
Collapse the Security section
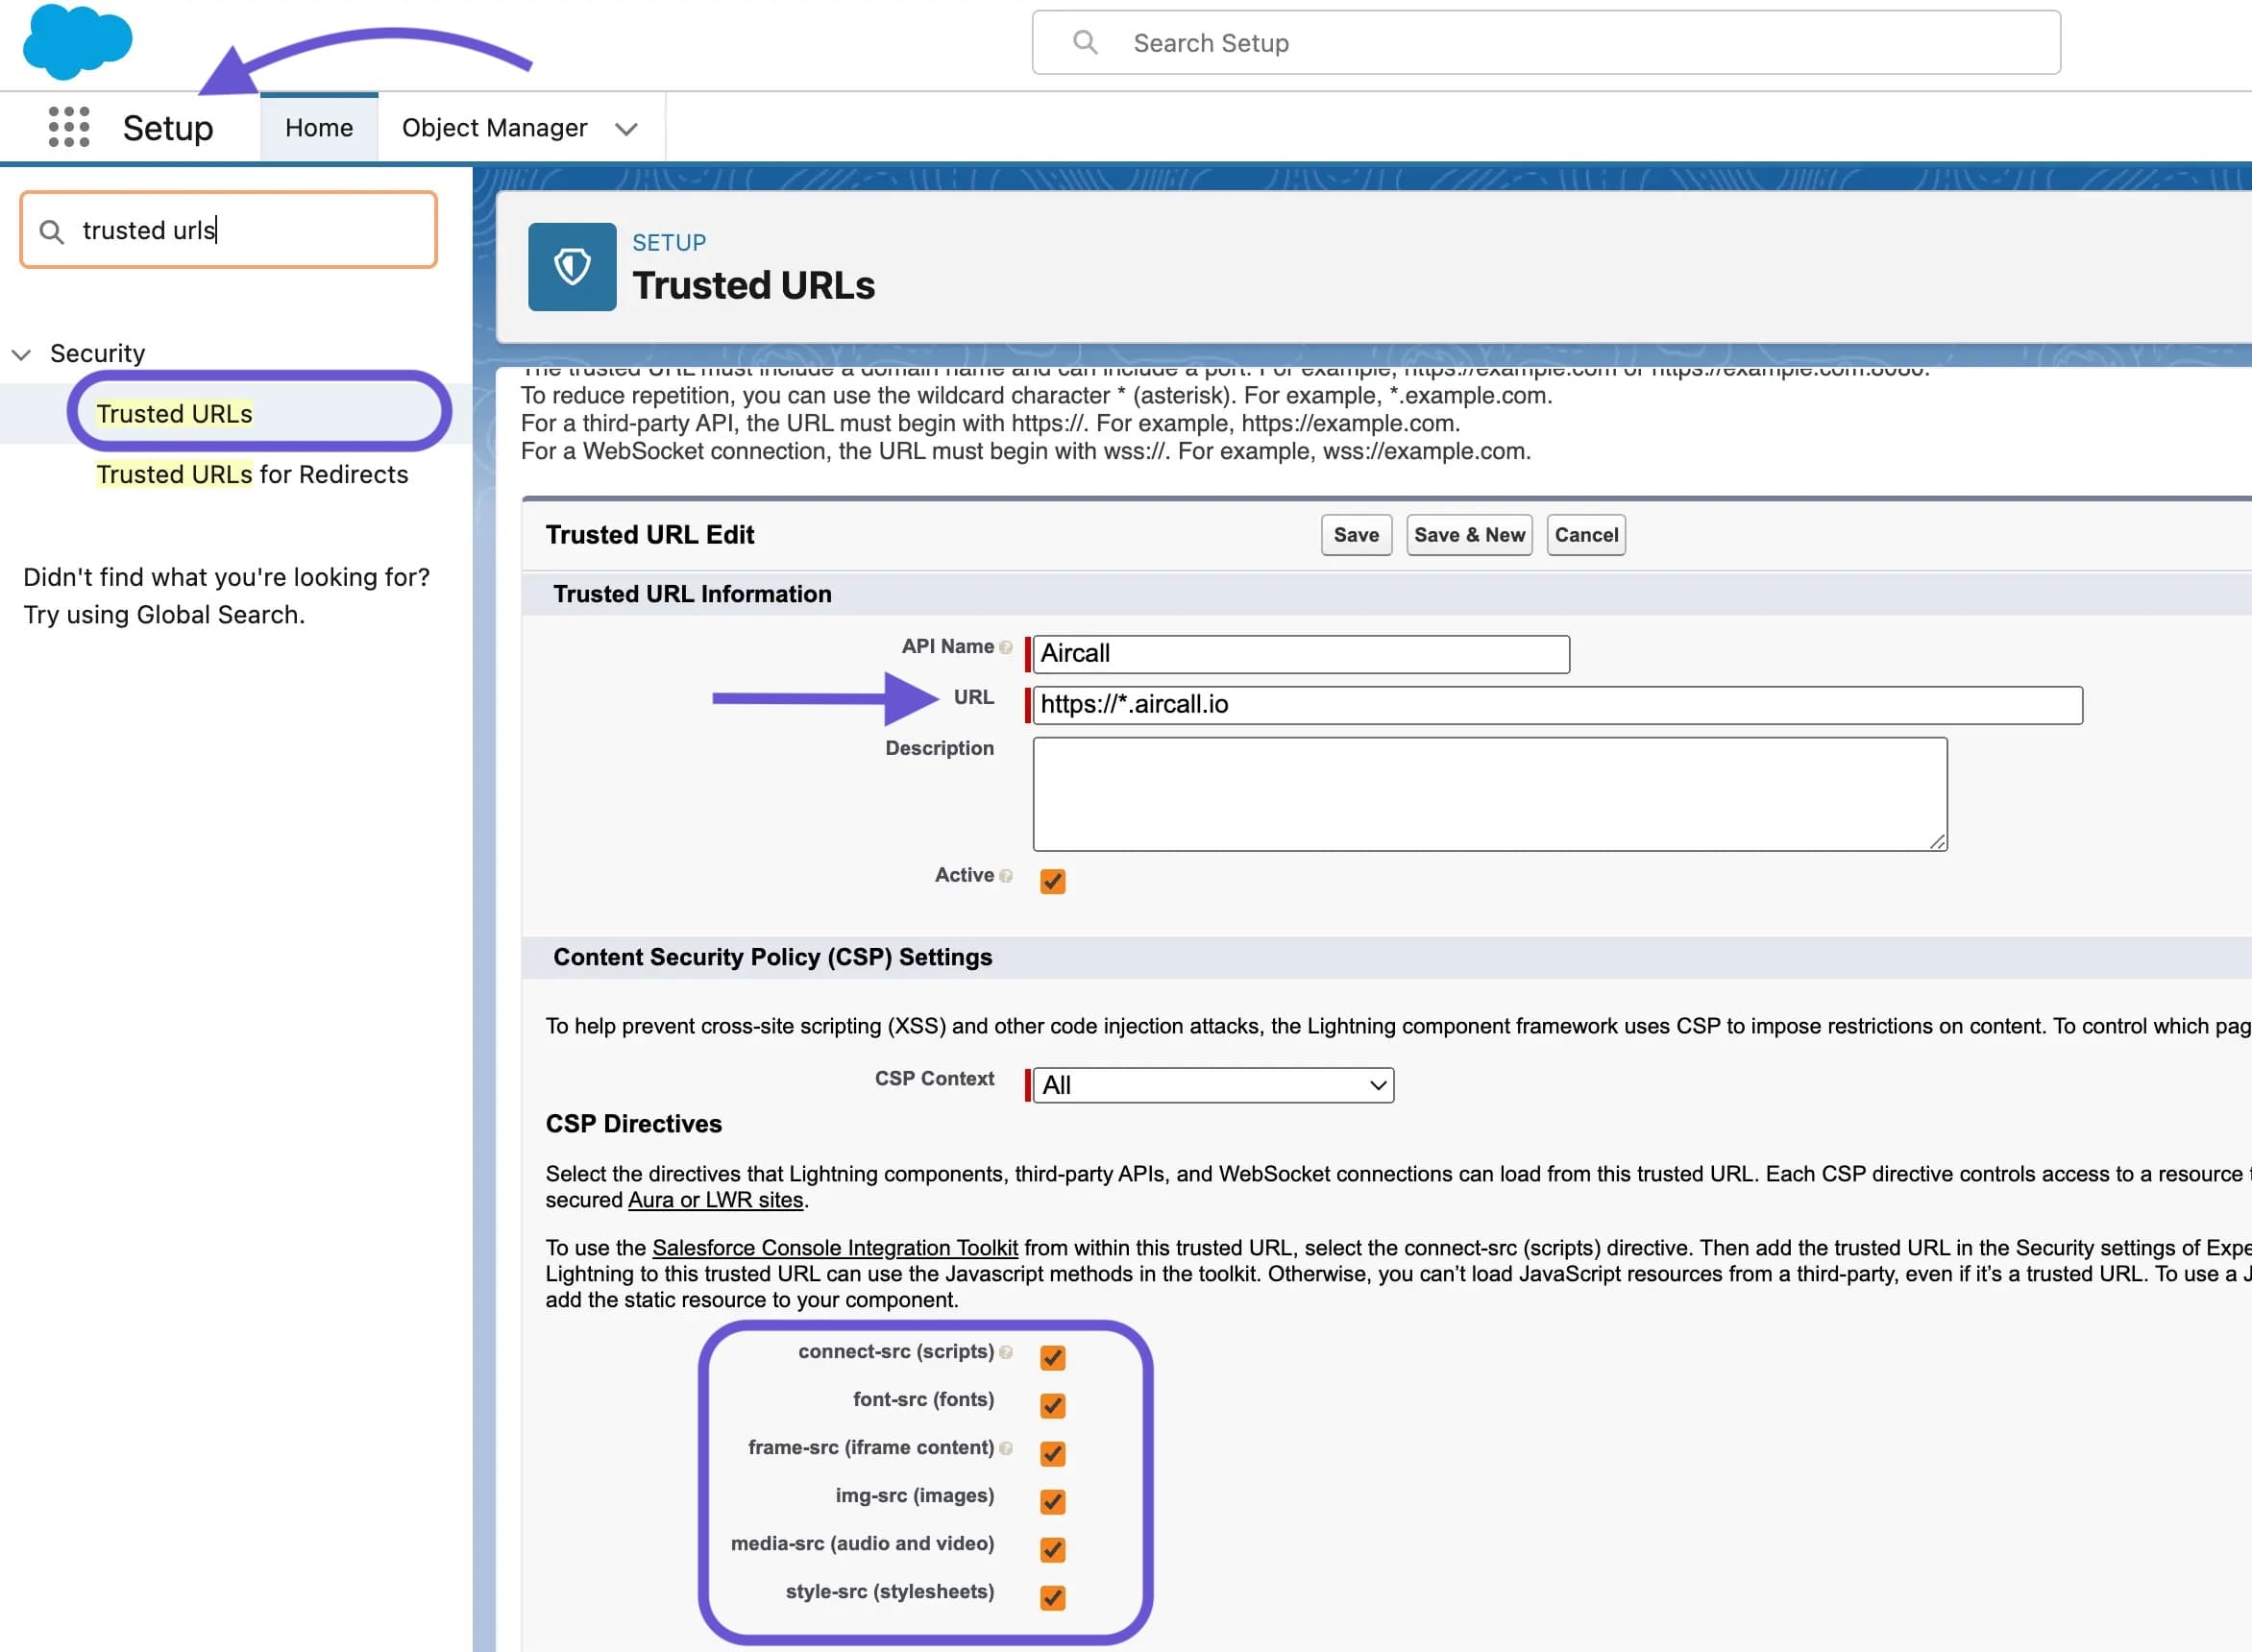(x=22, y=353)
